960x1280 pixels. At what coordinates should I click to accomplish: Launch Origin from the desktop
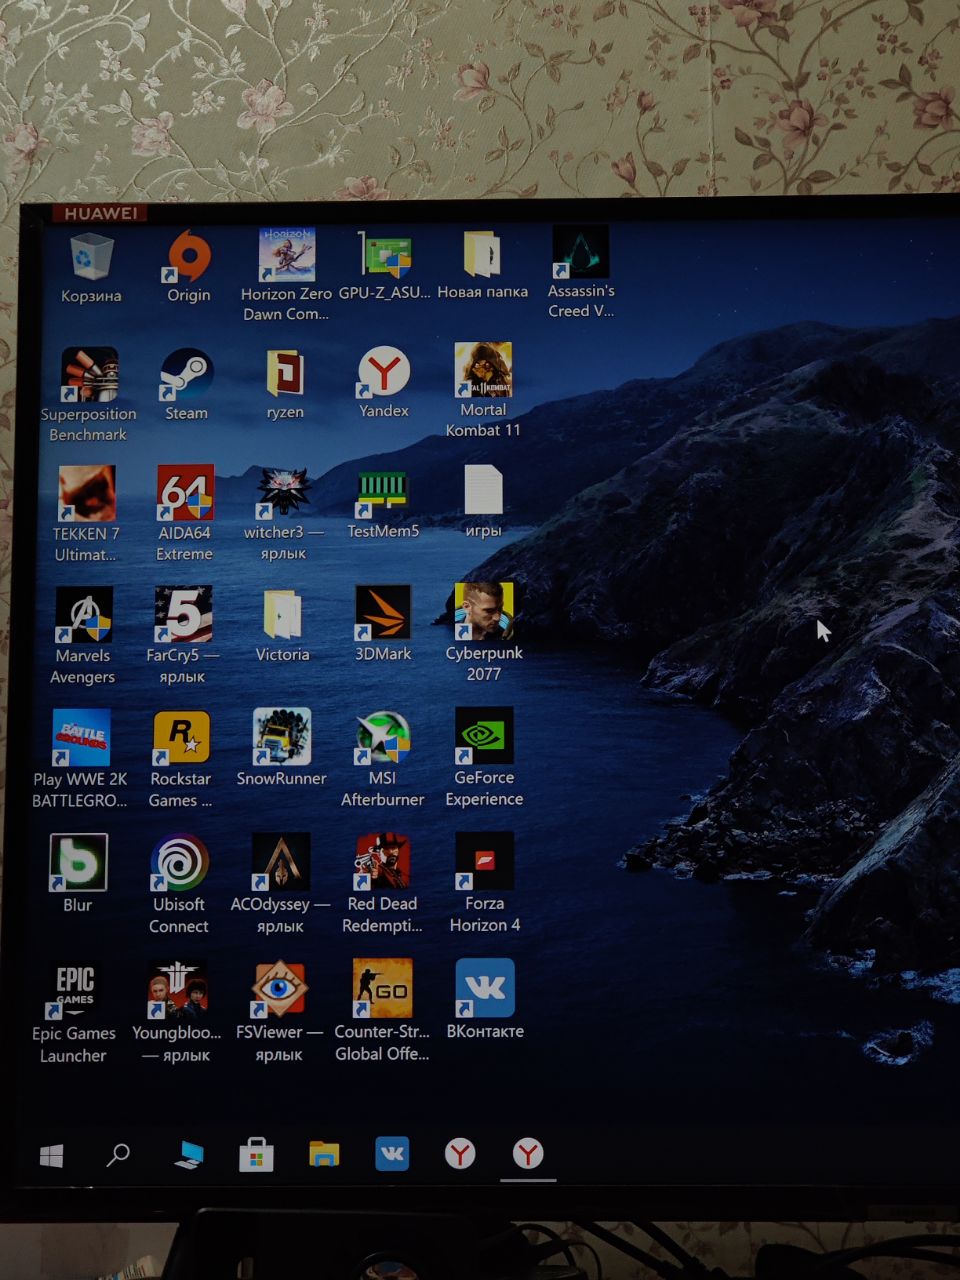pos(188,257)
